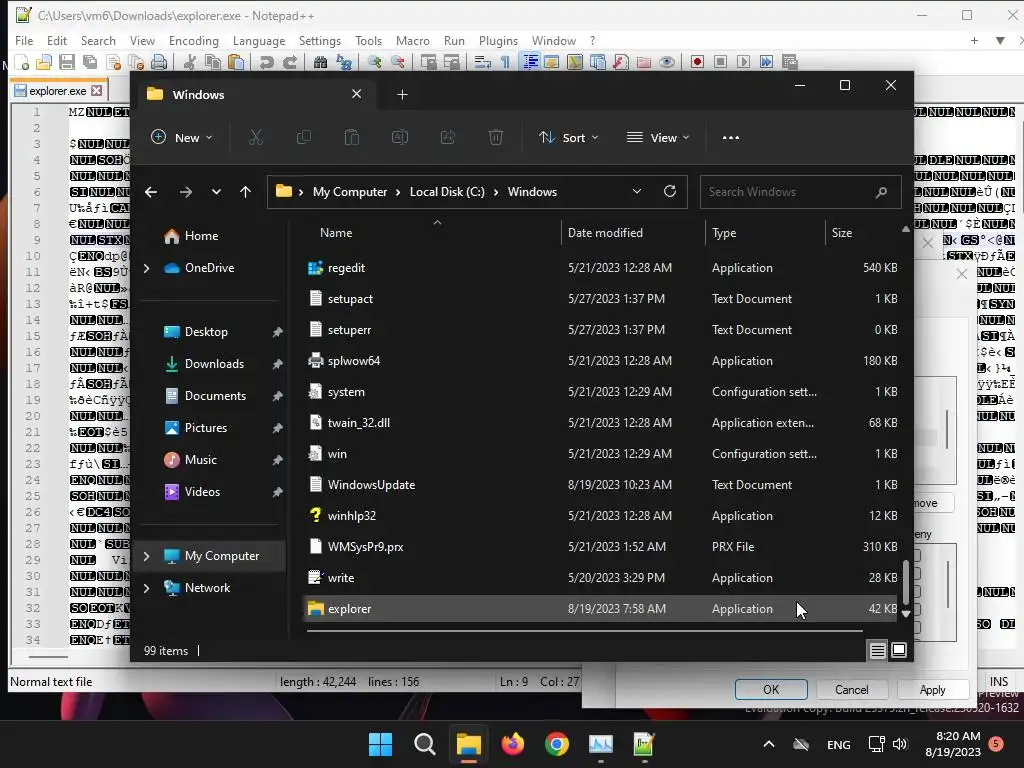Select the Windows tab in File Explorer
The height and width of the screenshot is (768, 1024).
pos(255,95)
